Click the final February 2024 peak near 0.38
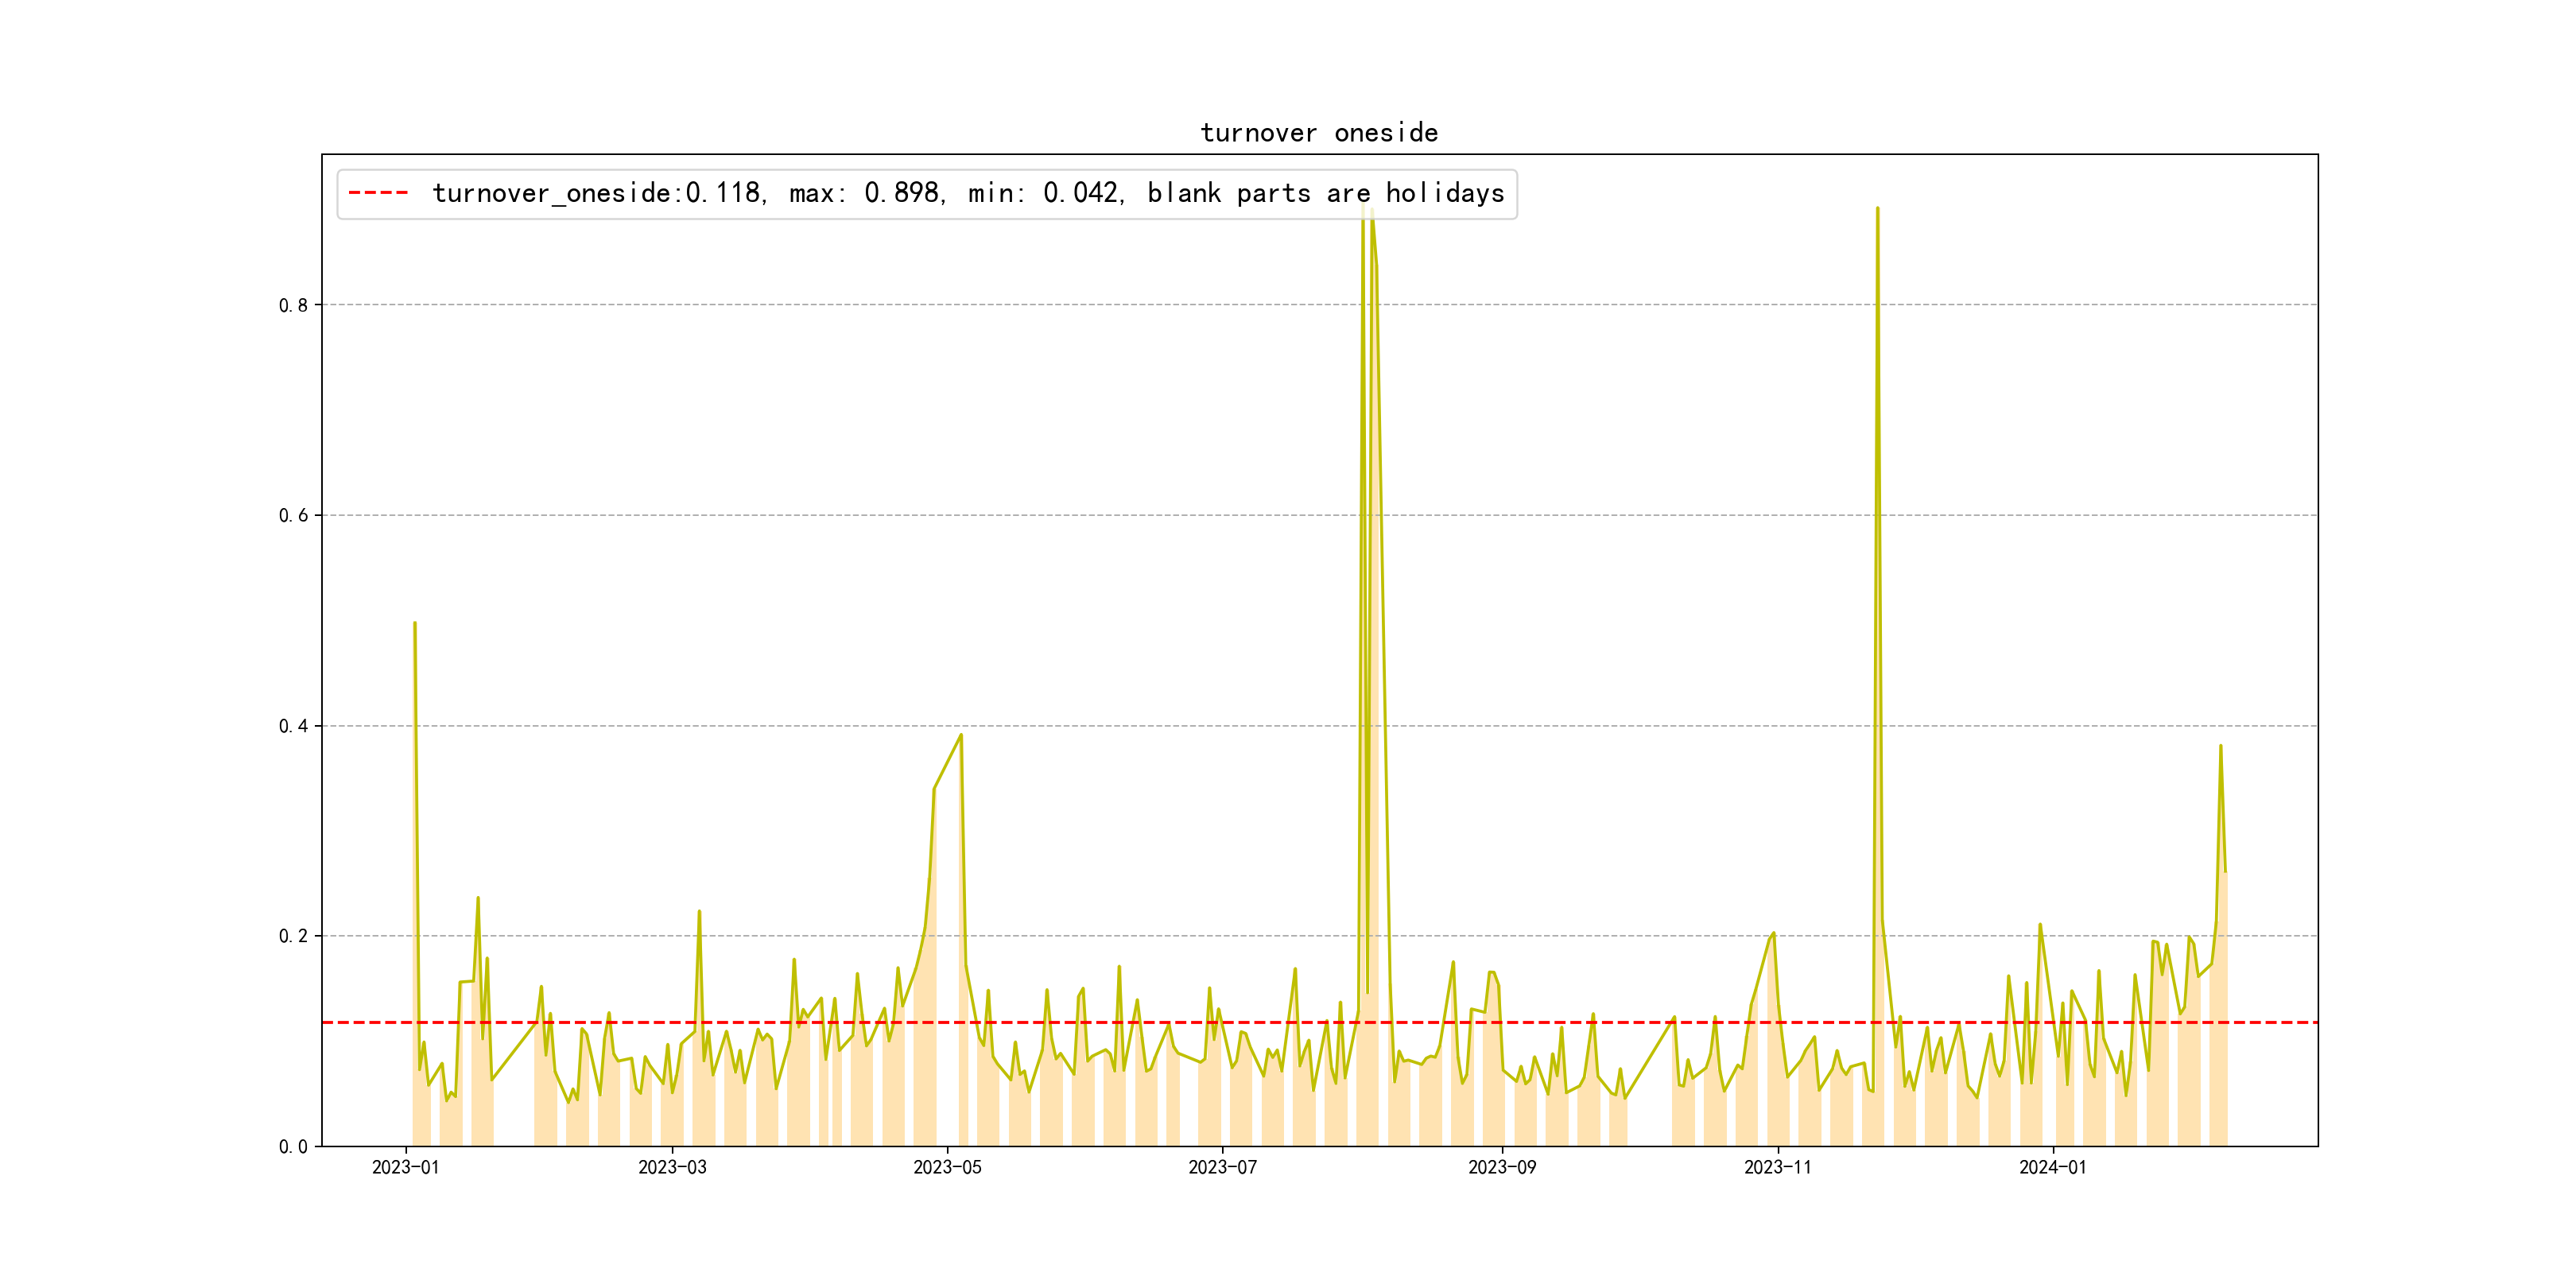Image resolution: width=2576 pixels, height=1288 pixels. tap(2220, 746)
